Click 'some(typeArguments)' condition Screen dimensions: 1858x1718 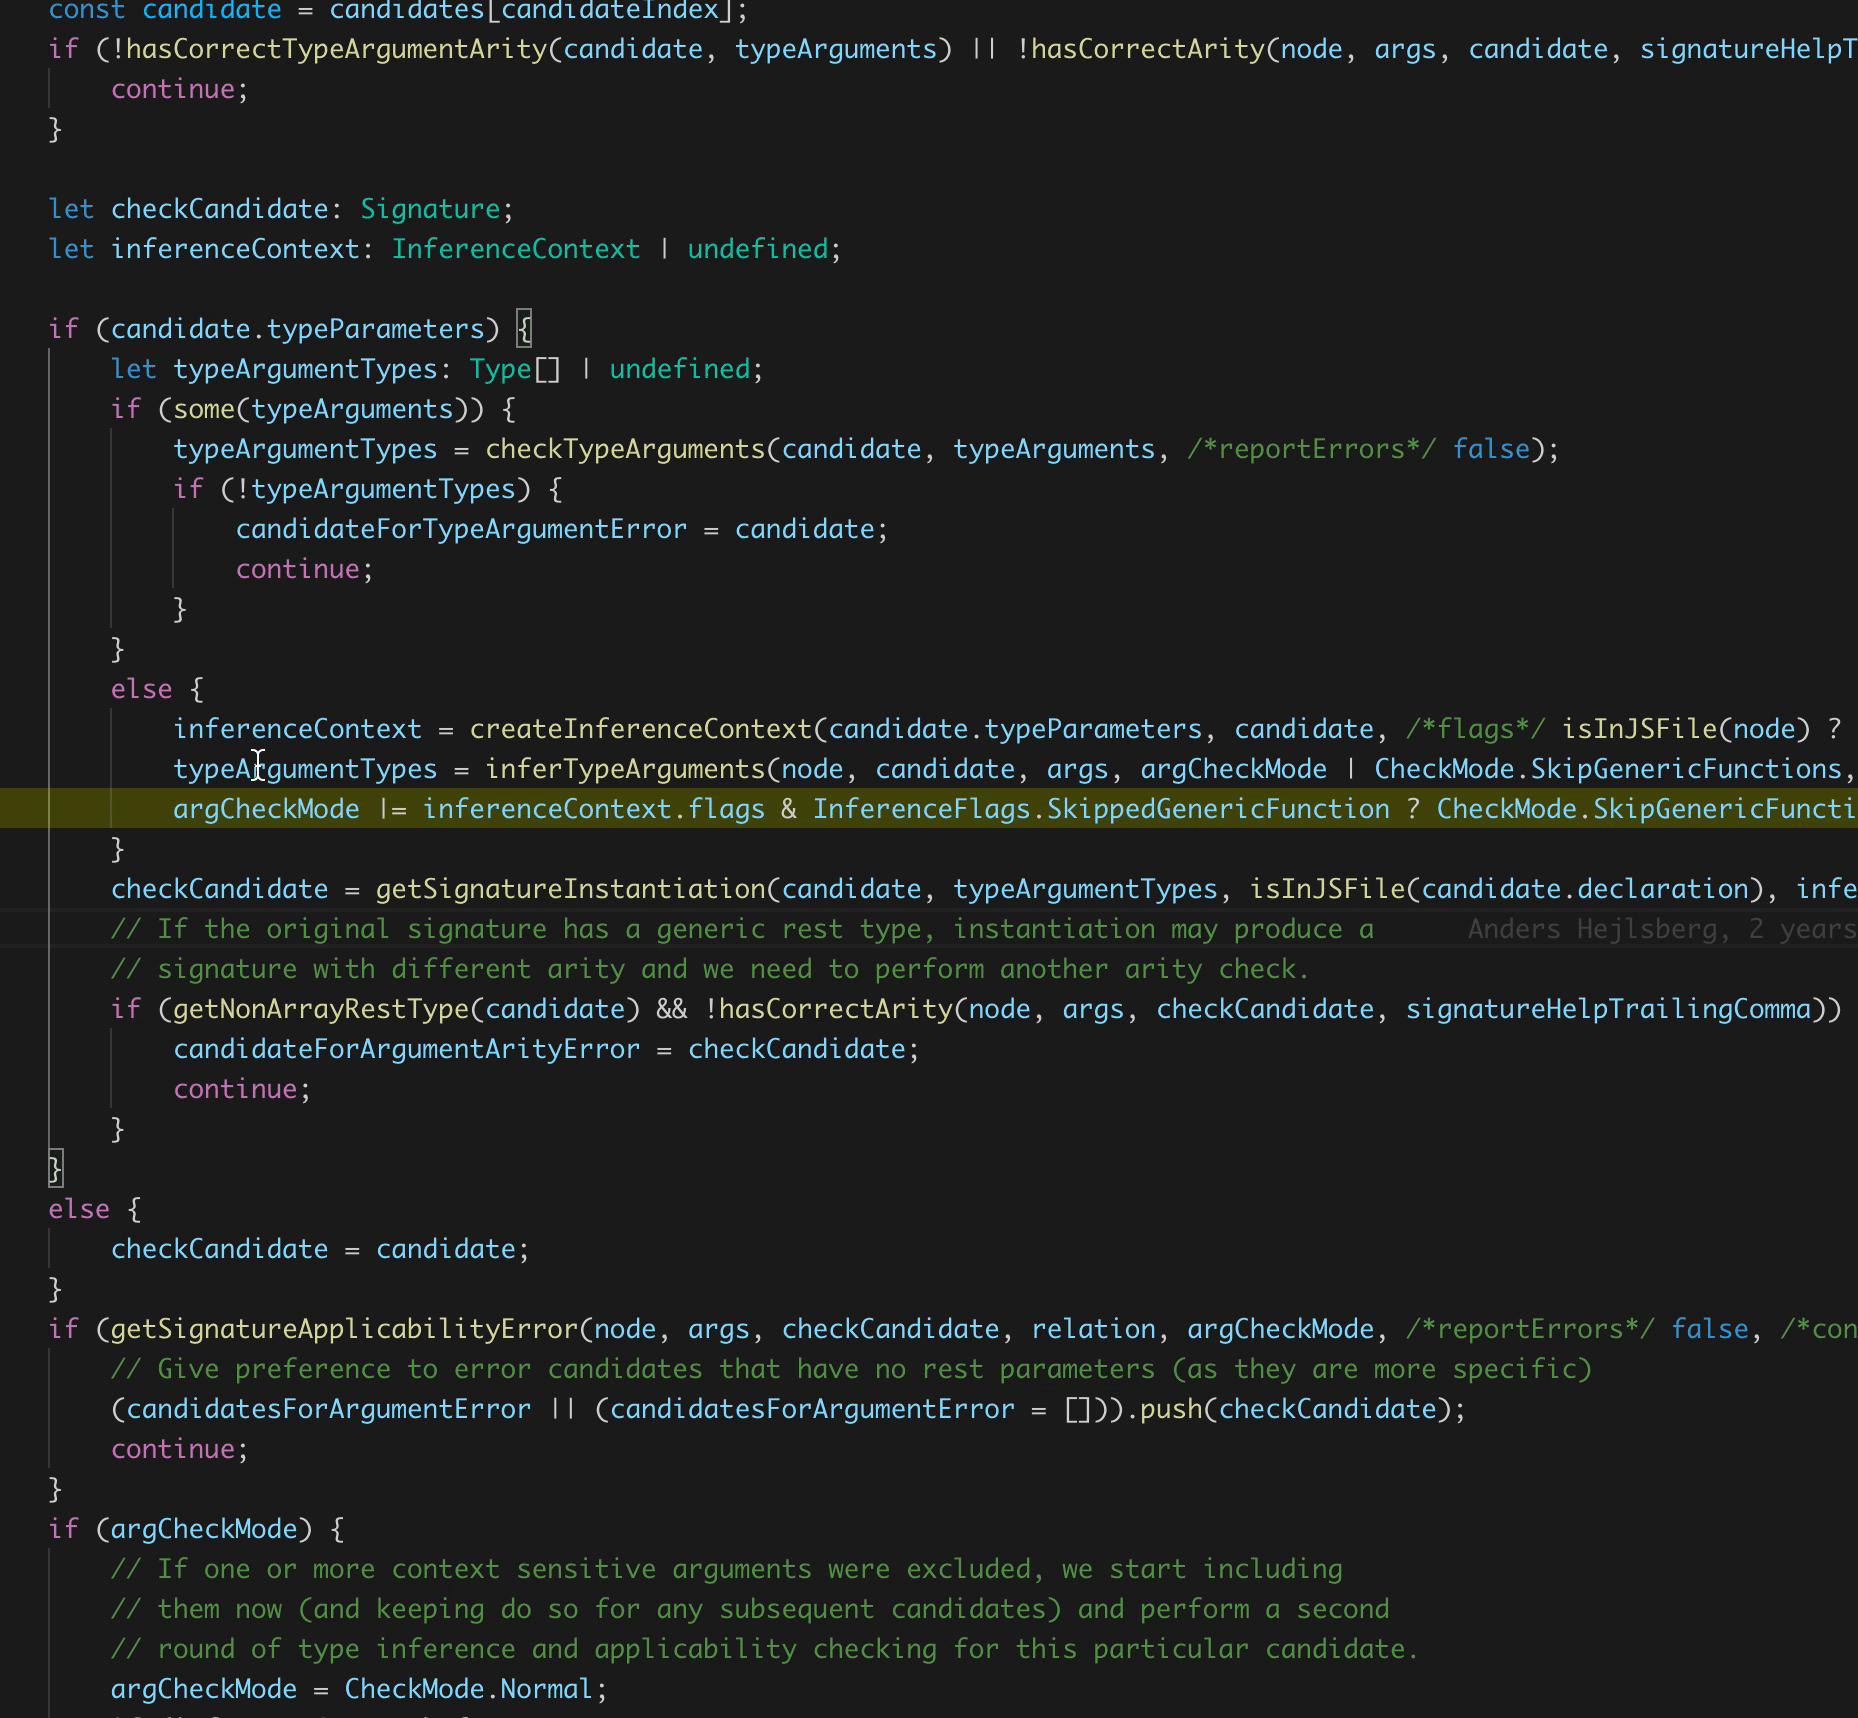point(361,409)
